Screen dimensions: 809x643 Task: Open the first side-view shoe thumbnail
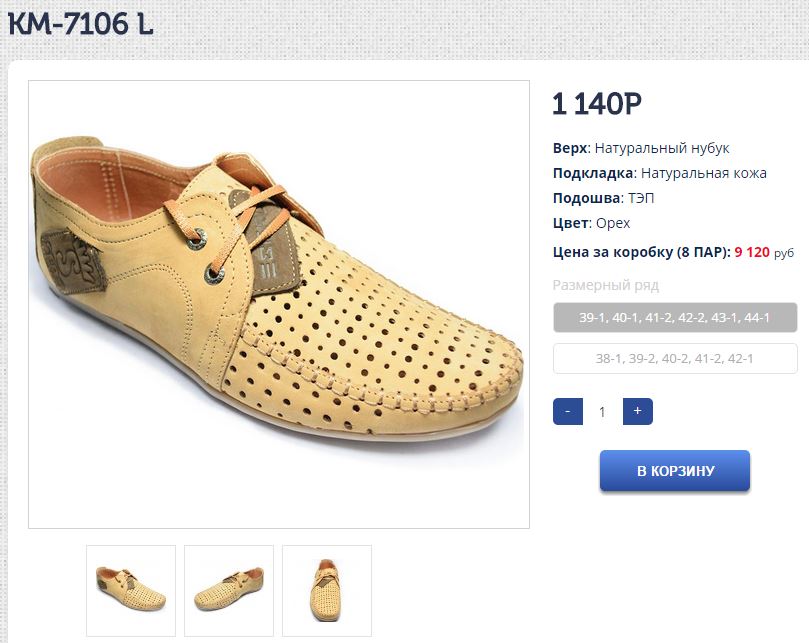(x=131, y=590)
